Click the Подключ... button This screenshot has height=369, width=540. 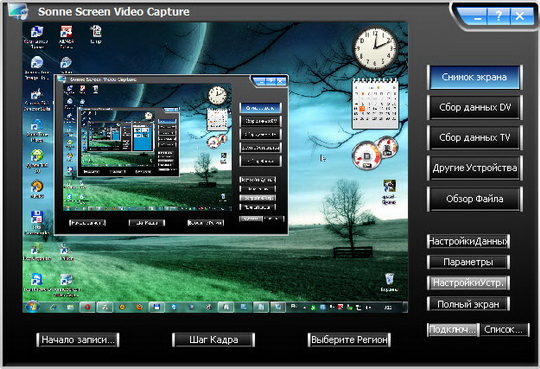[x=453, y=330]
